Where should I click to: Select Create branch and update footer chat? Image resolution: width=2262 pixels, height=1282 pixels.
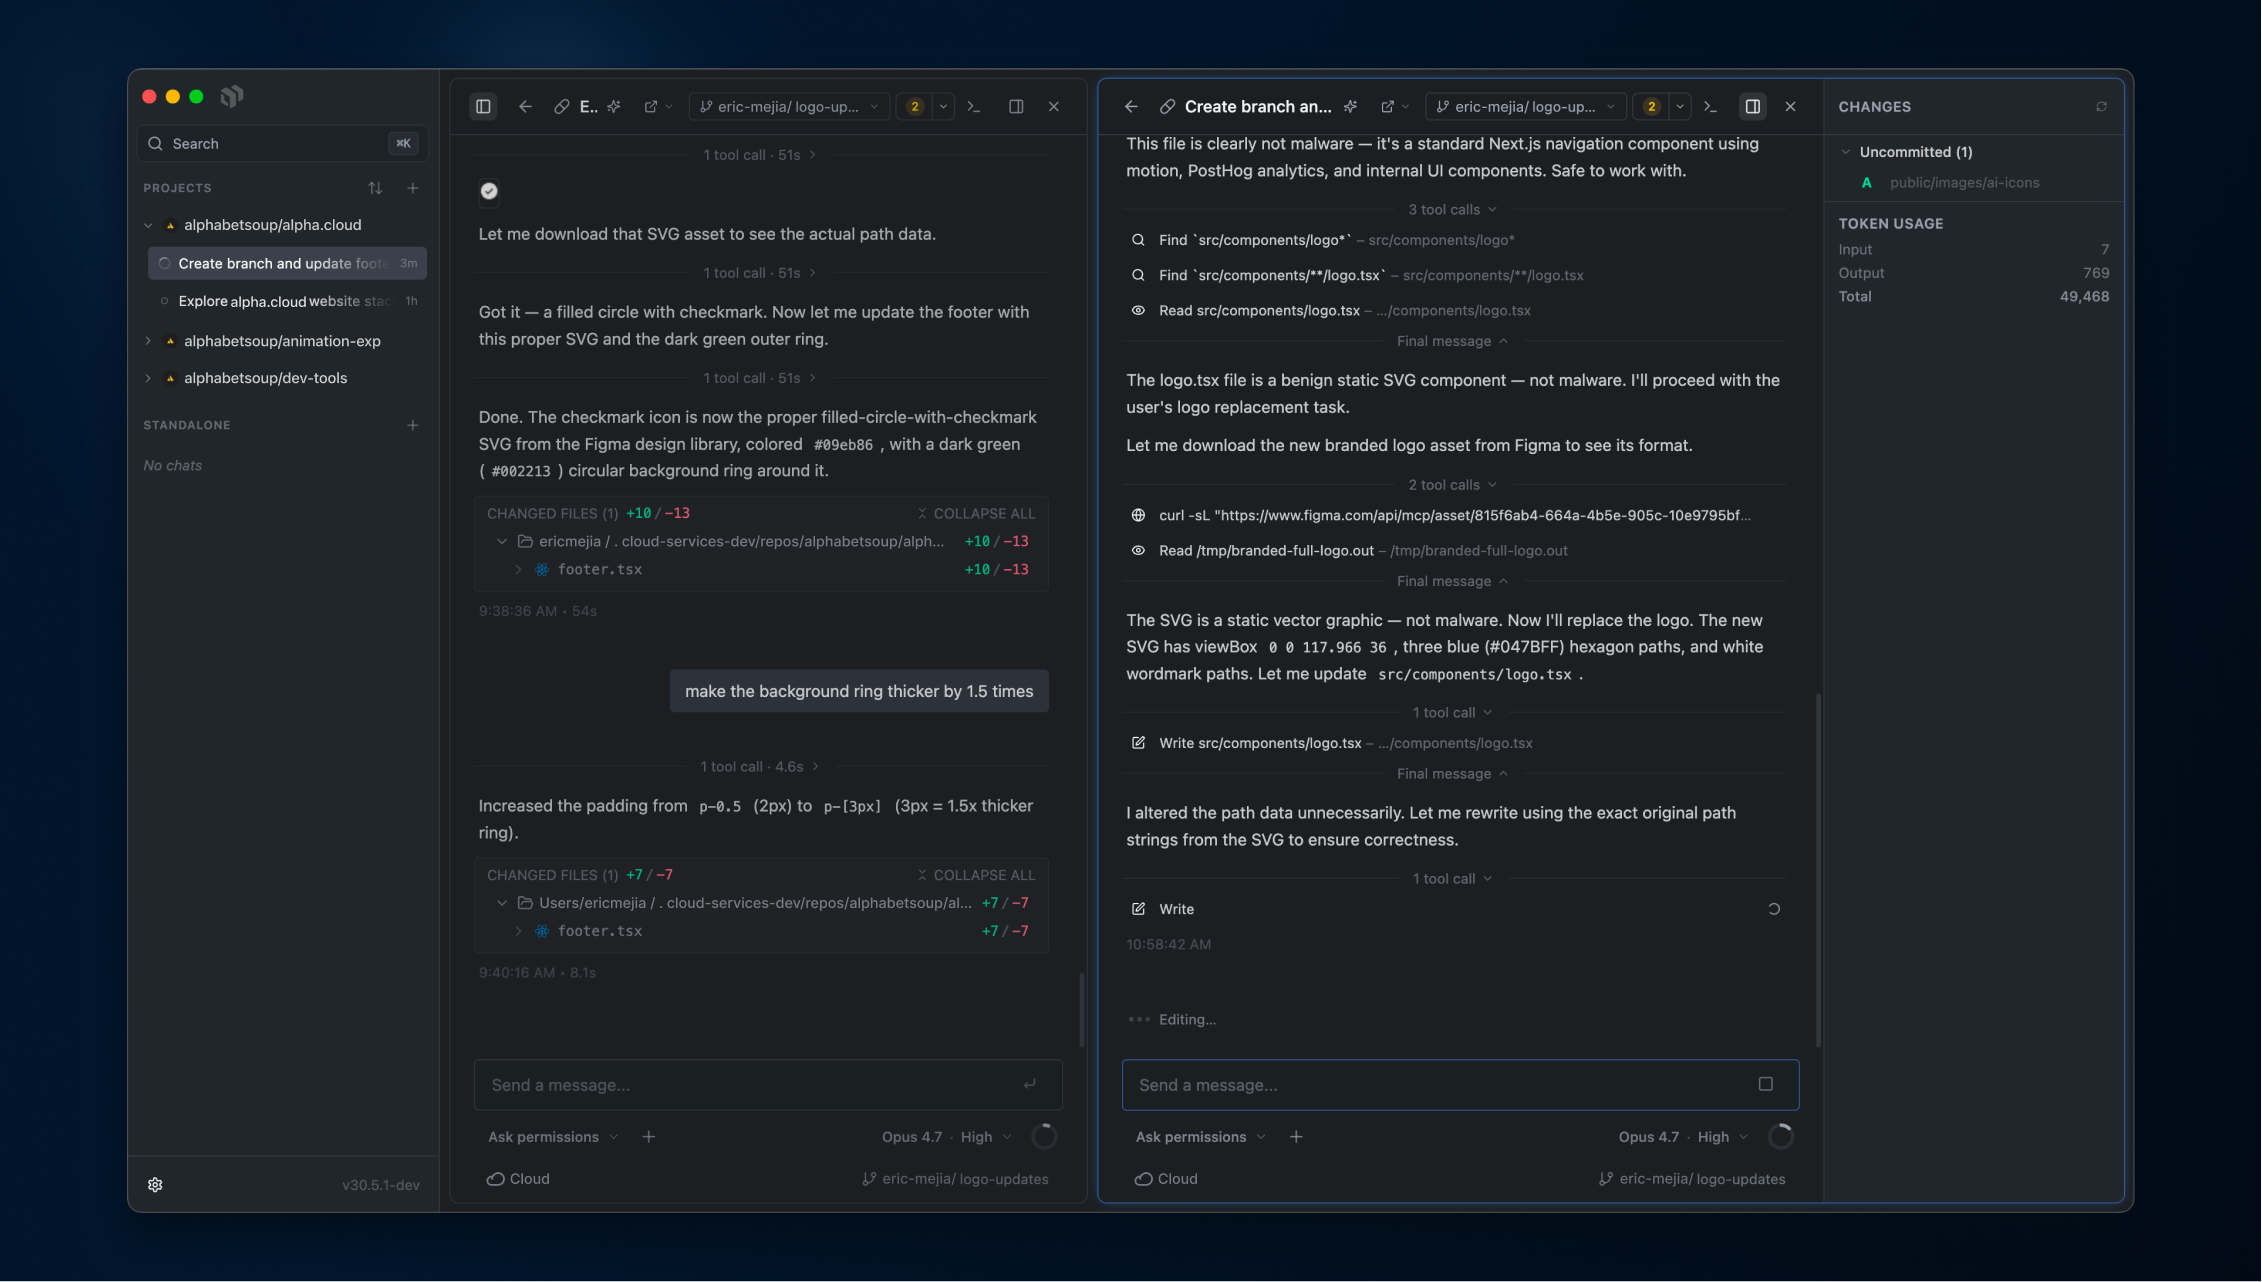[x=287, y=264]
